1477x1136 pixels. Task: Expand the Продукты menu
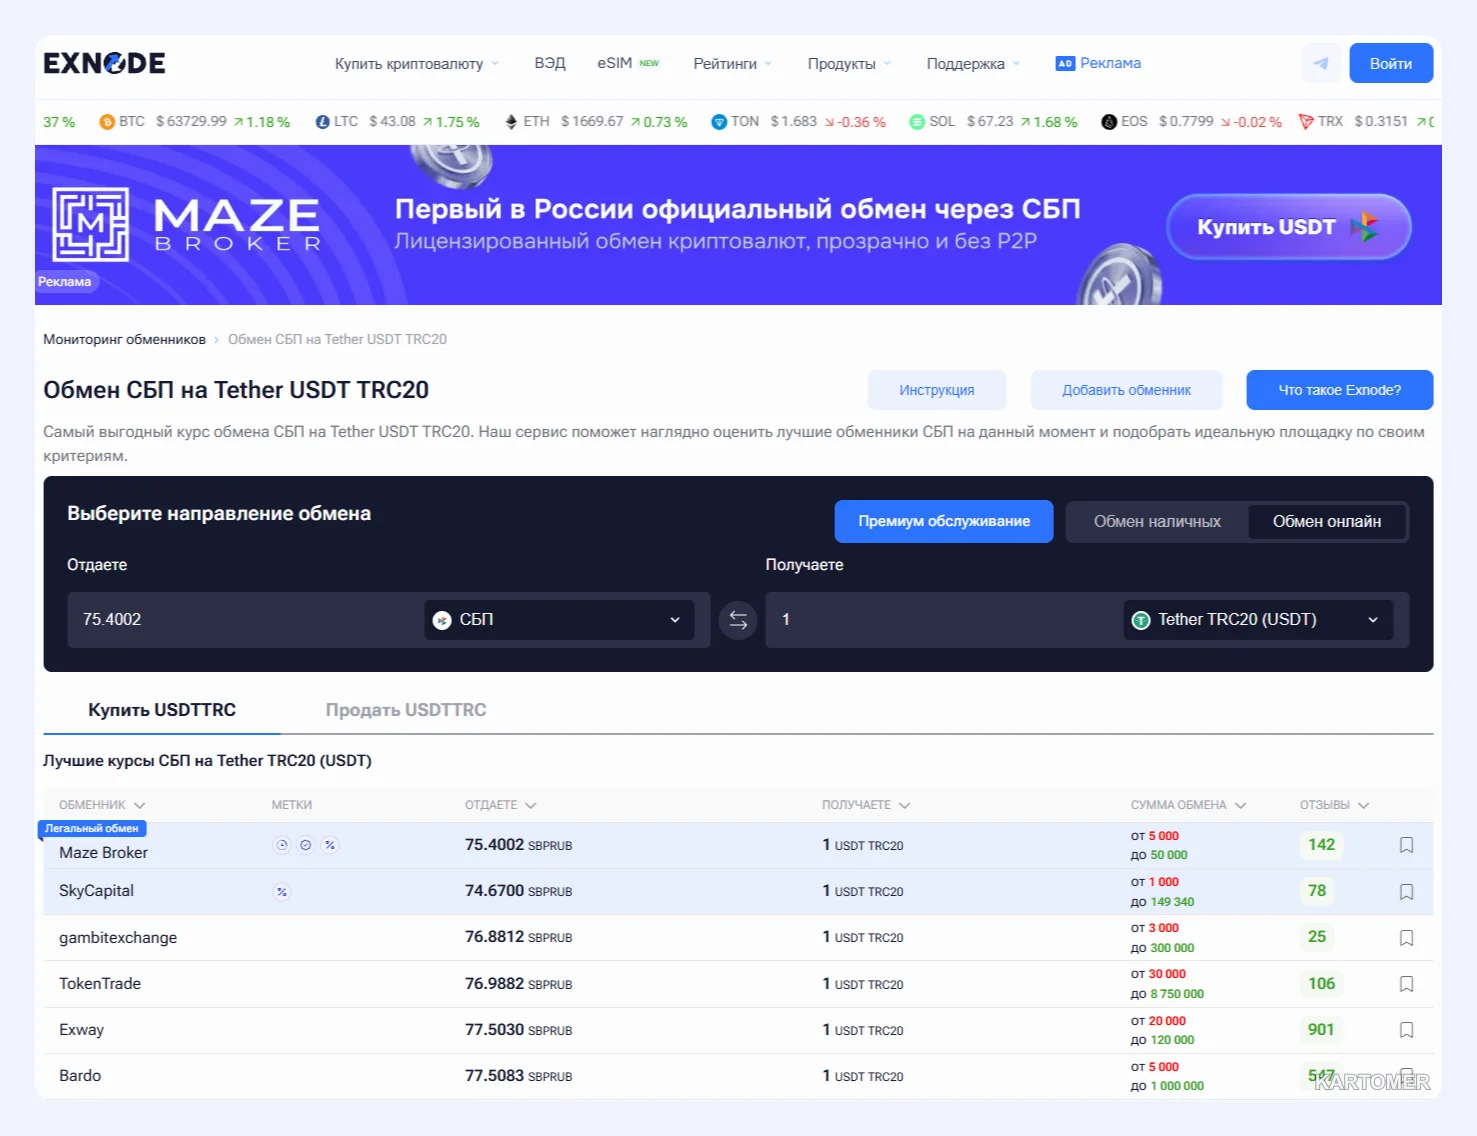pyautogui.click(x=849, y=64)
